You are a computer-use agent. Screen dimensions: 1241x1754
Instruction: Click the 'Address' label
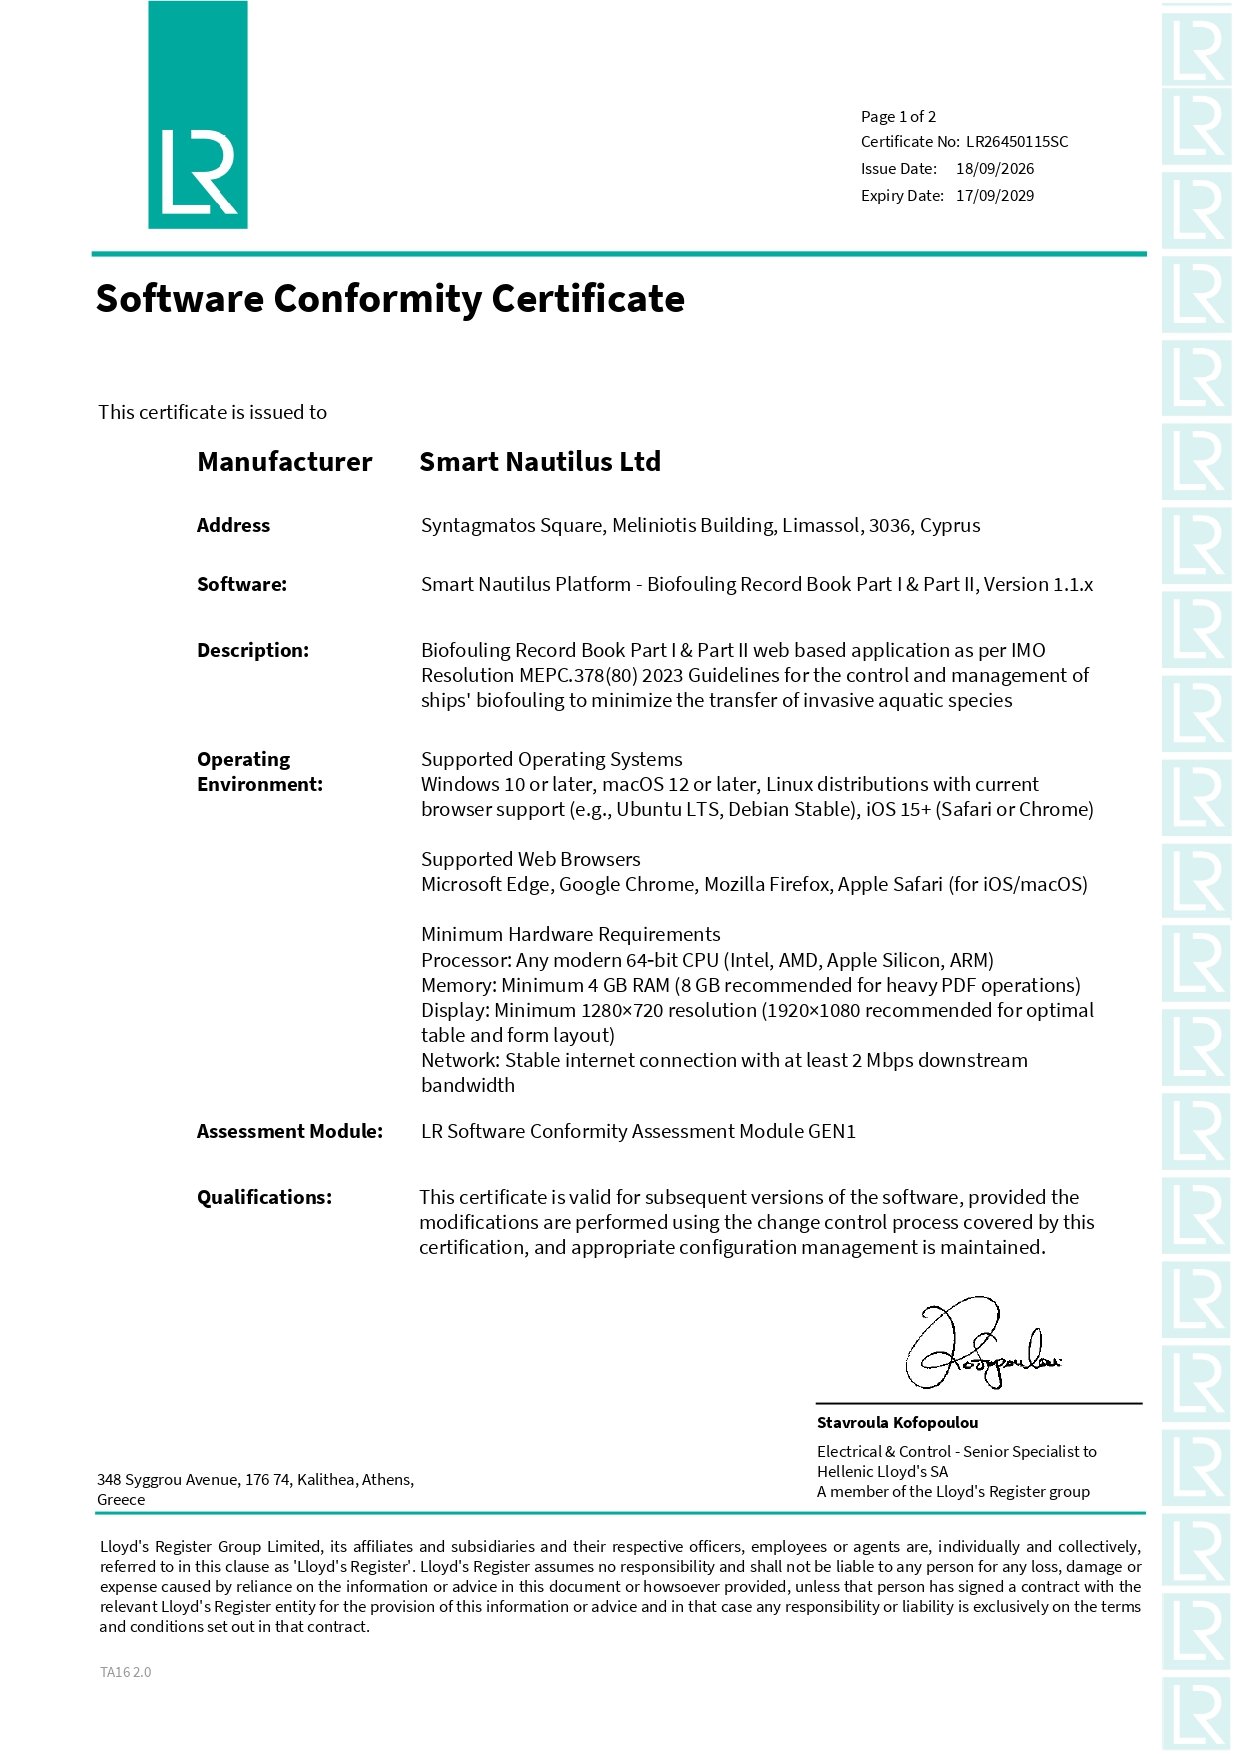pyautogui.click(x=233, y=525)
